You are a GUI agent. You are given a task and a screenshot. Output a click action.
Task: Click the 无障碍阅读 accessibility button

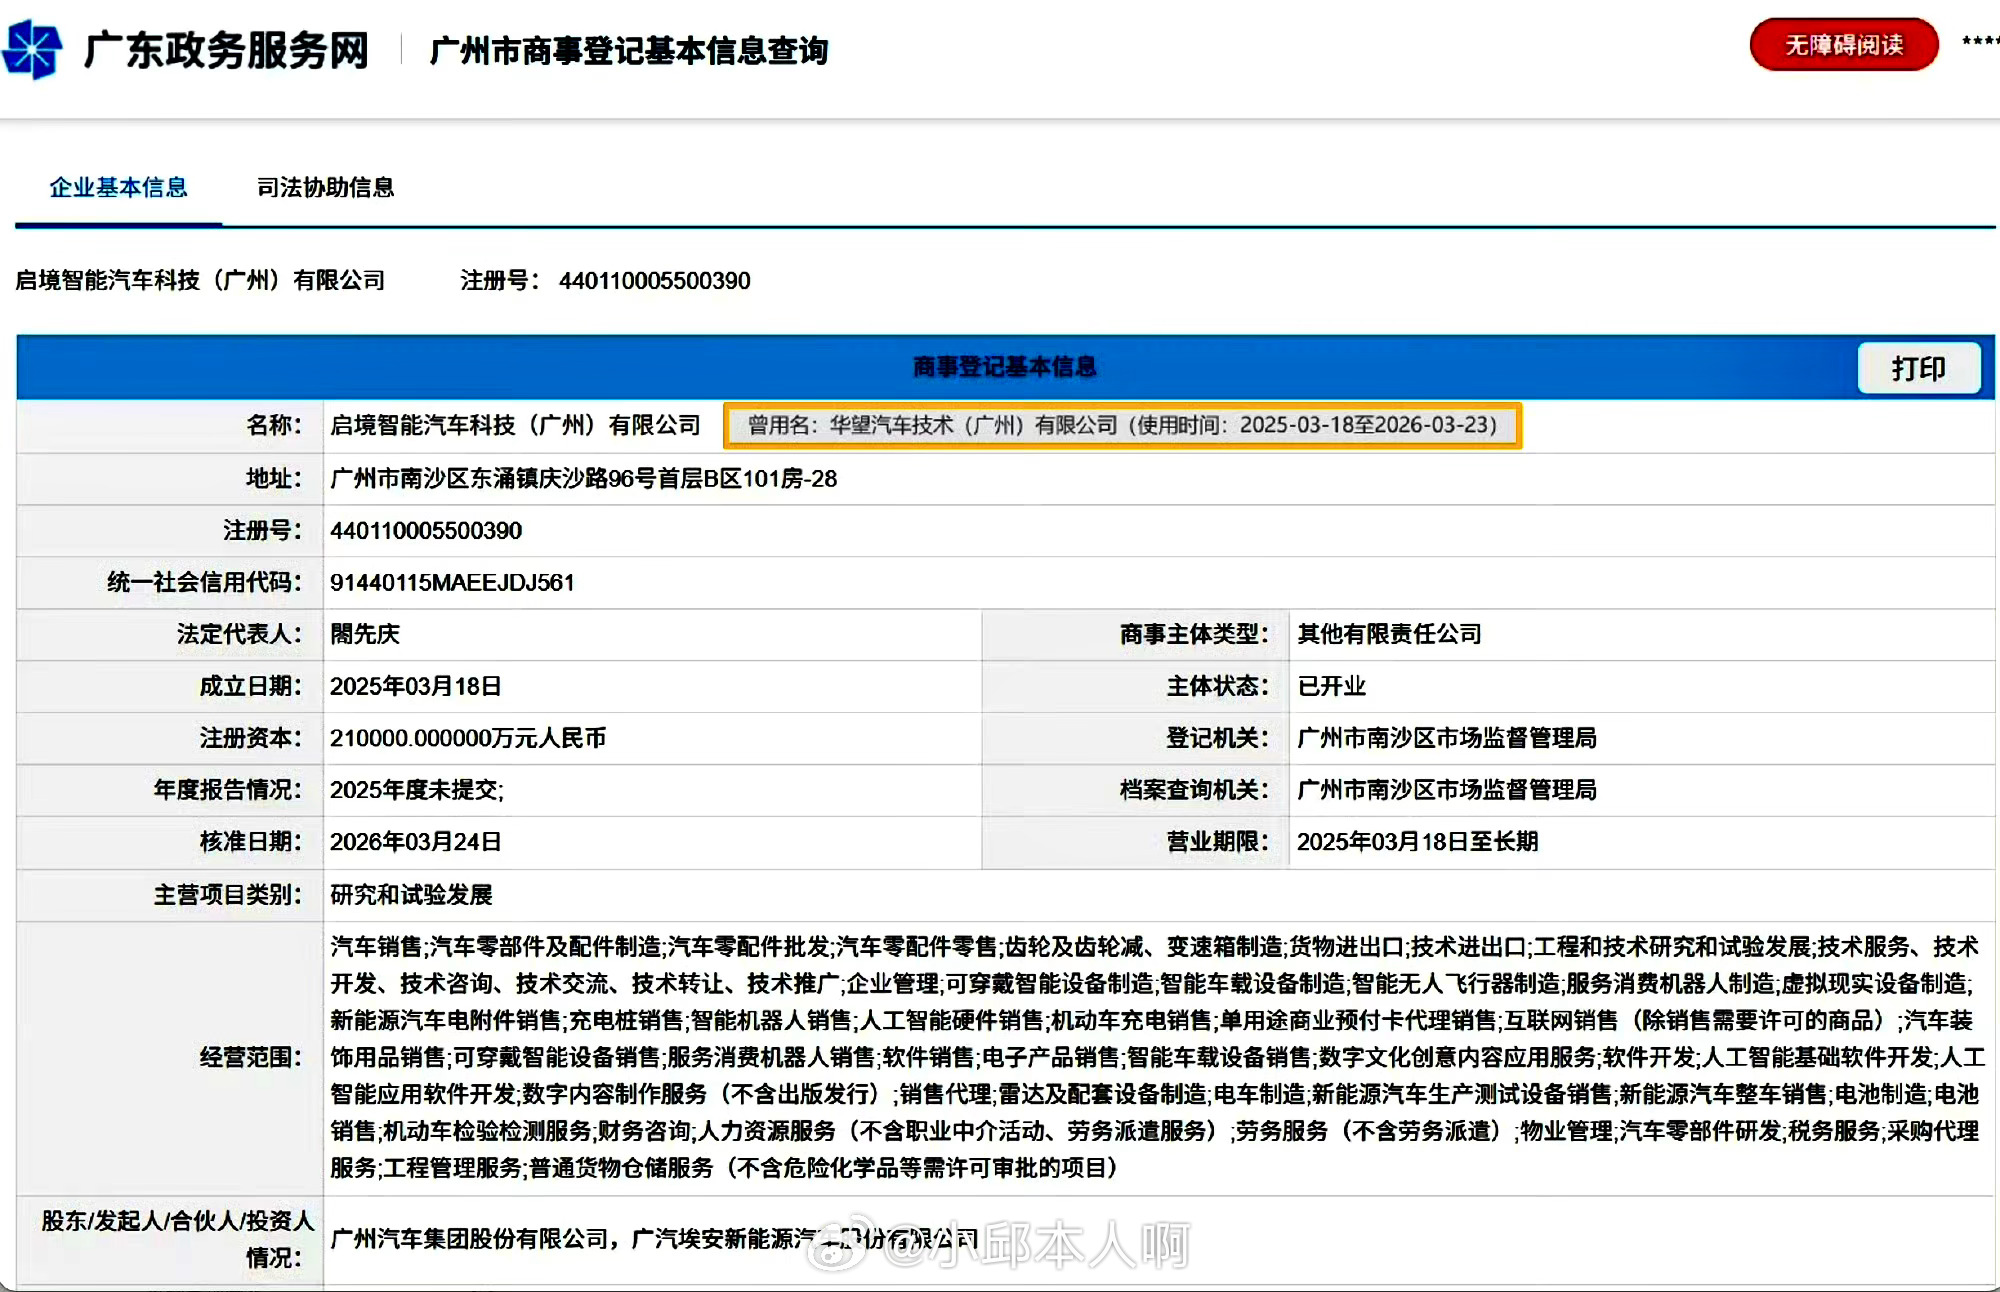click(x=1843, y=45)
